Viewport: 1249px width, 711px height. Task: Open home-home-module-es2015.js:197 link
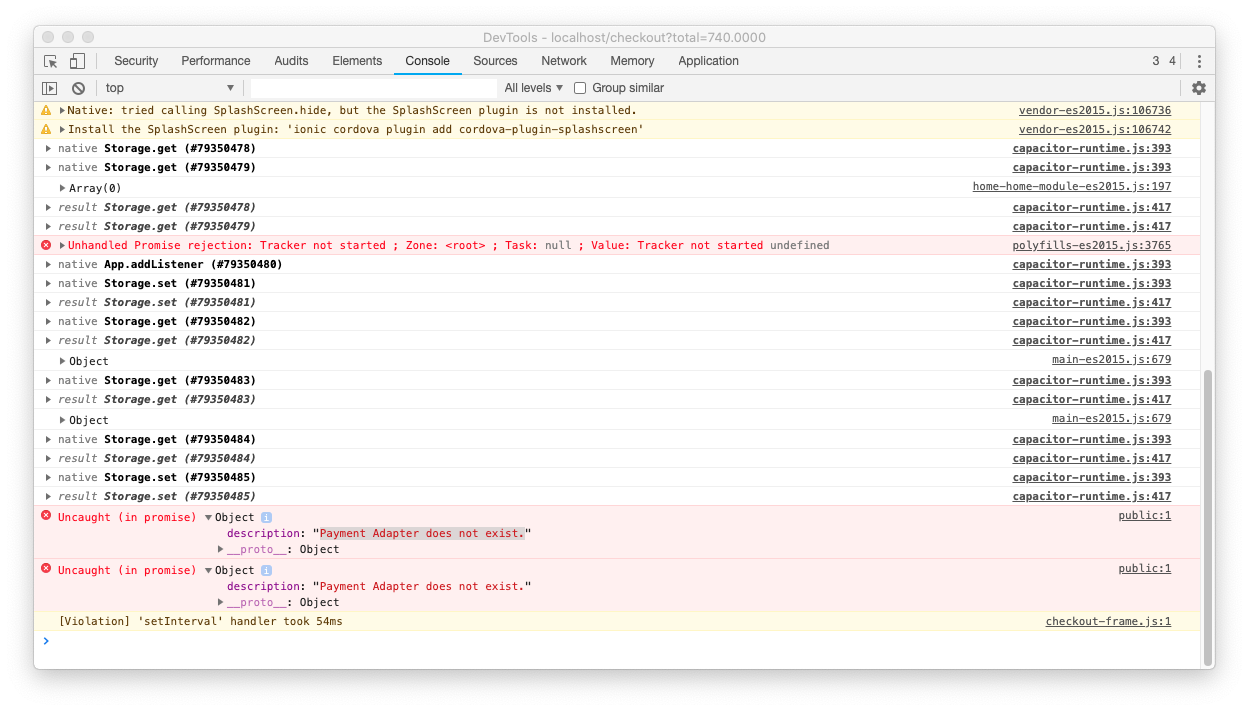1072,187
